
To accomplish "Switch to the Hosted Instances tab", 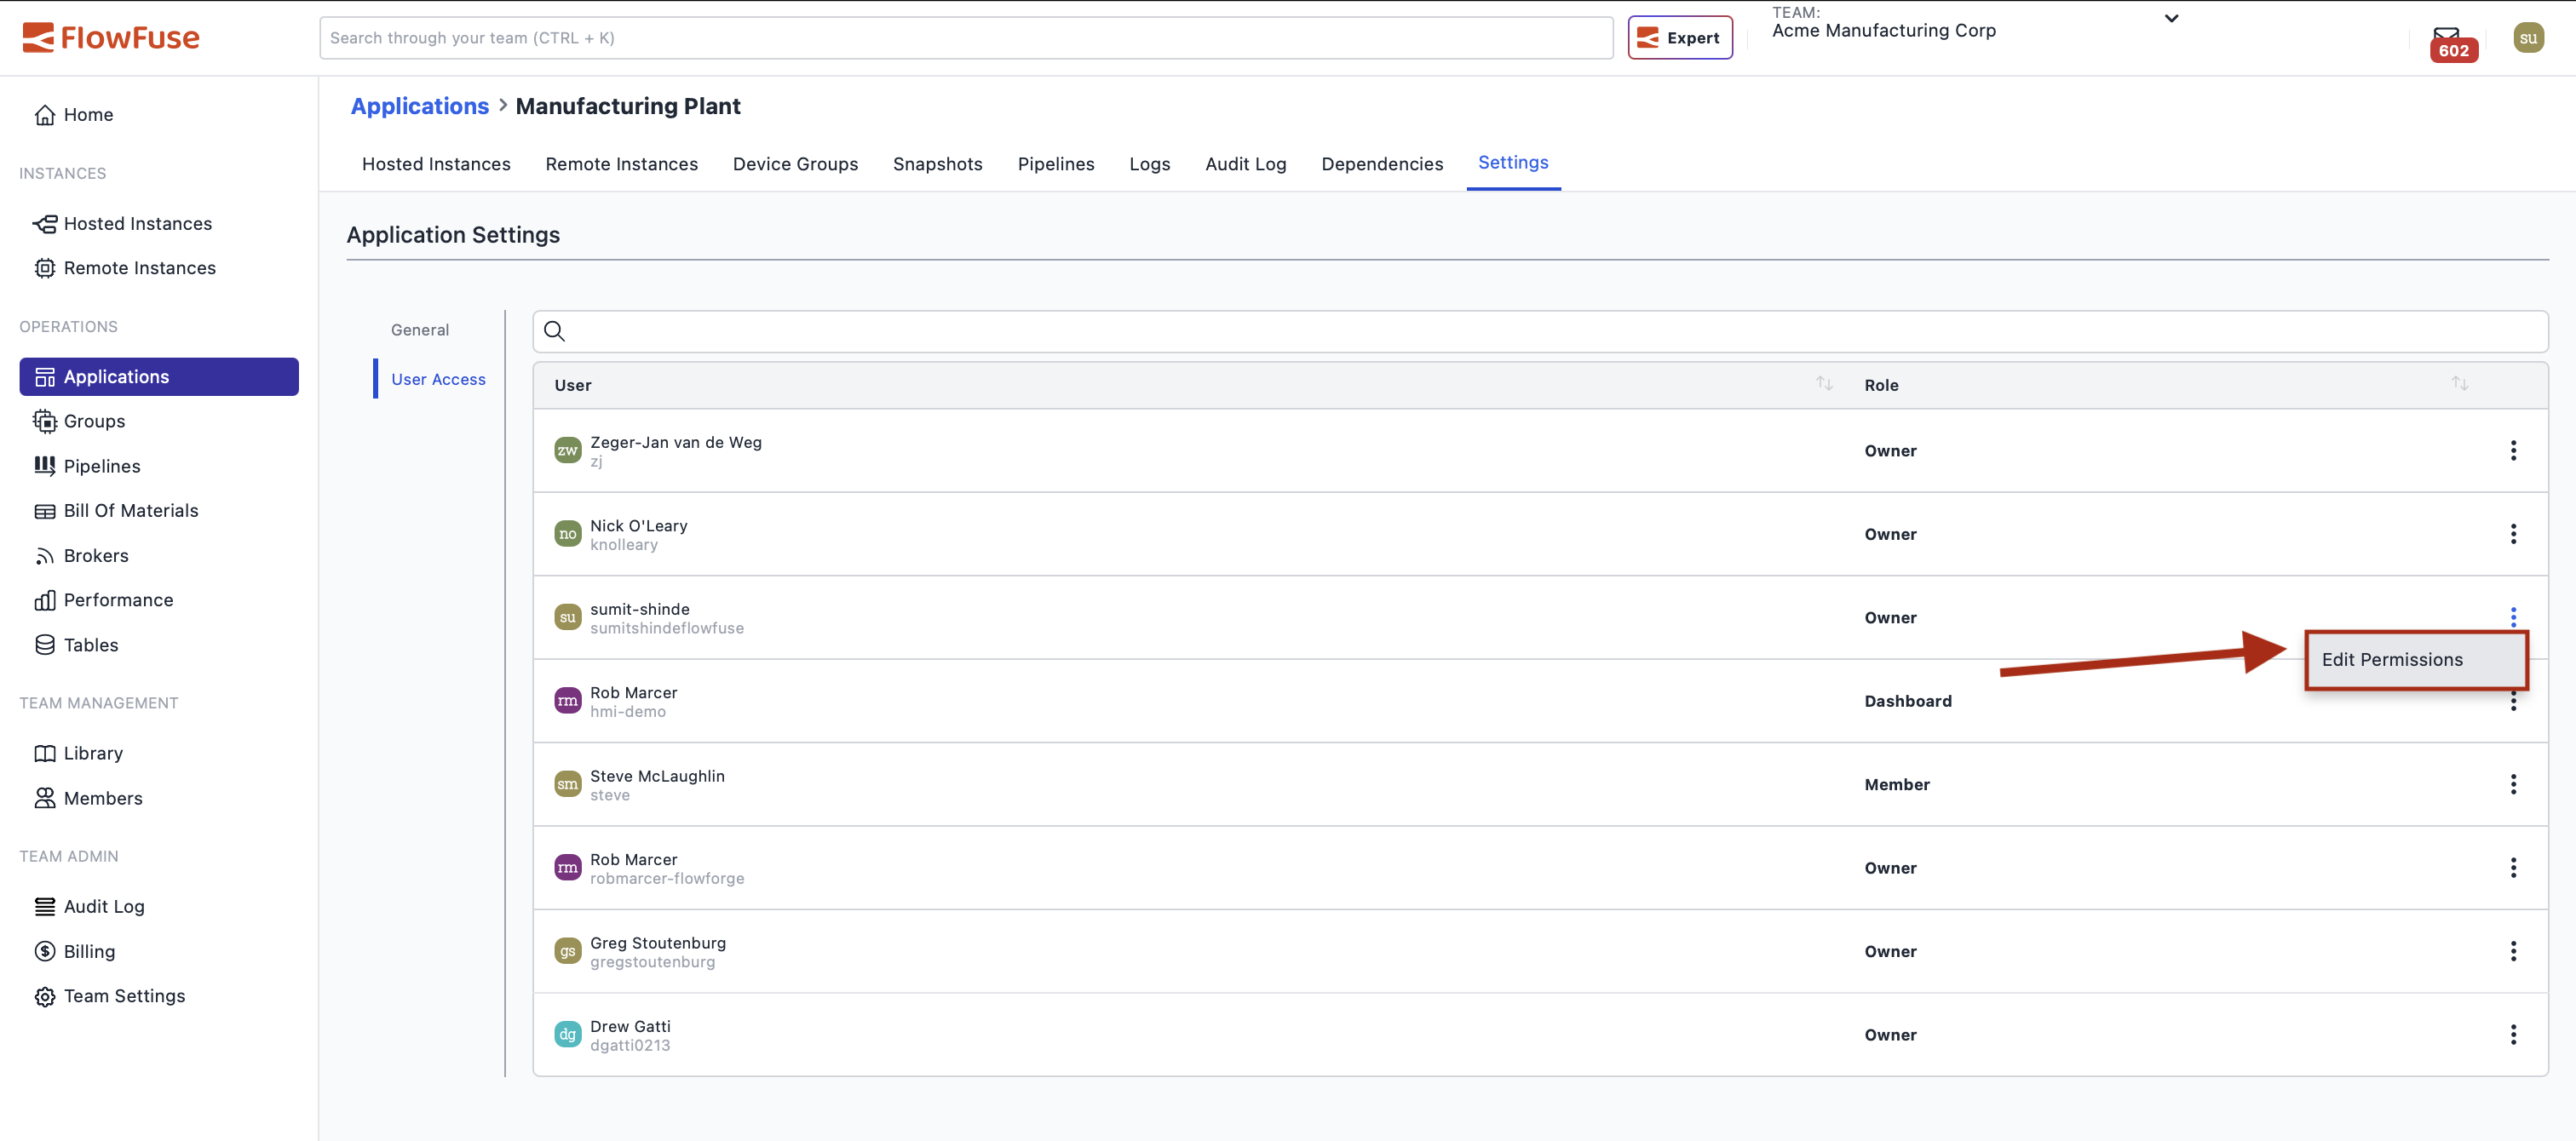I will 436,164.
